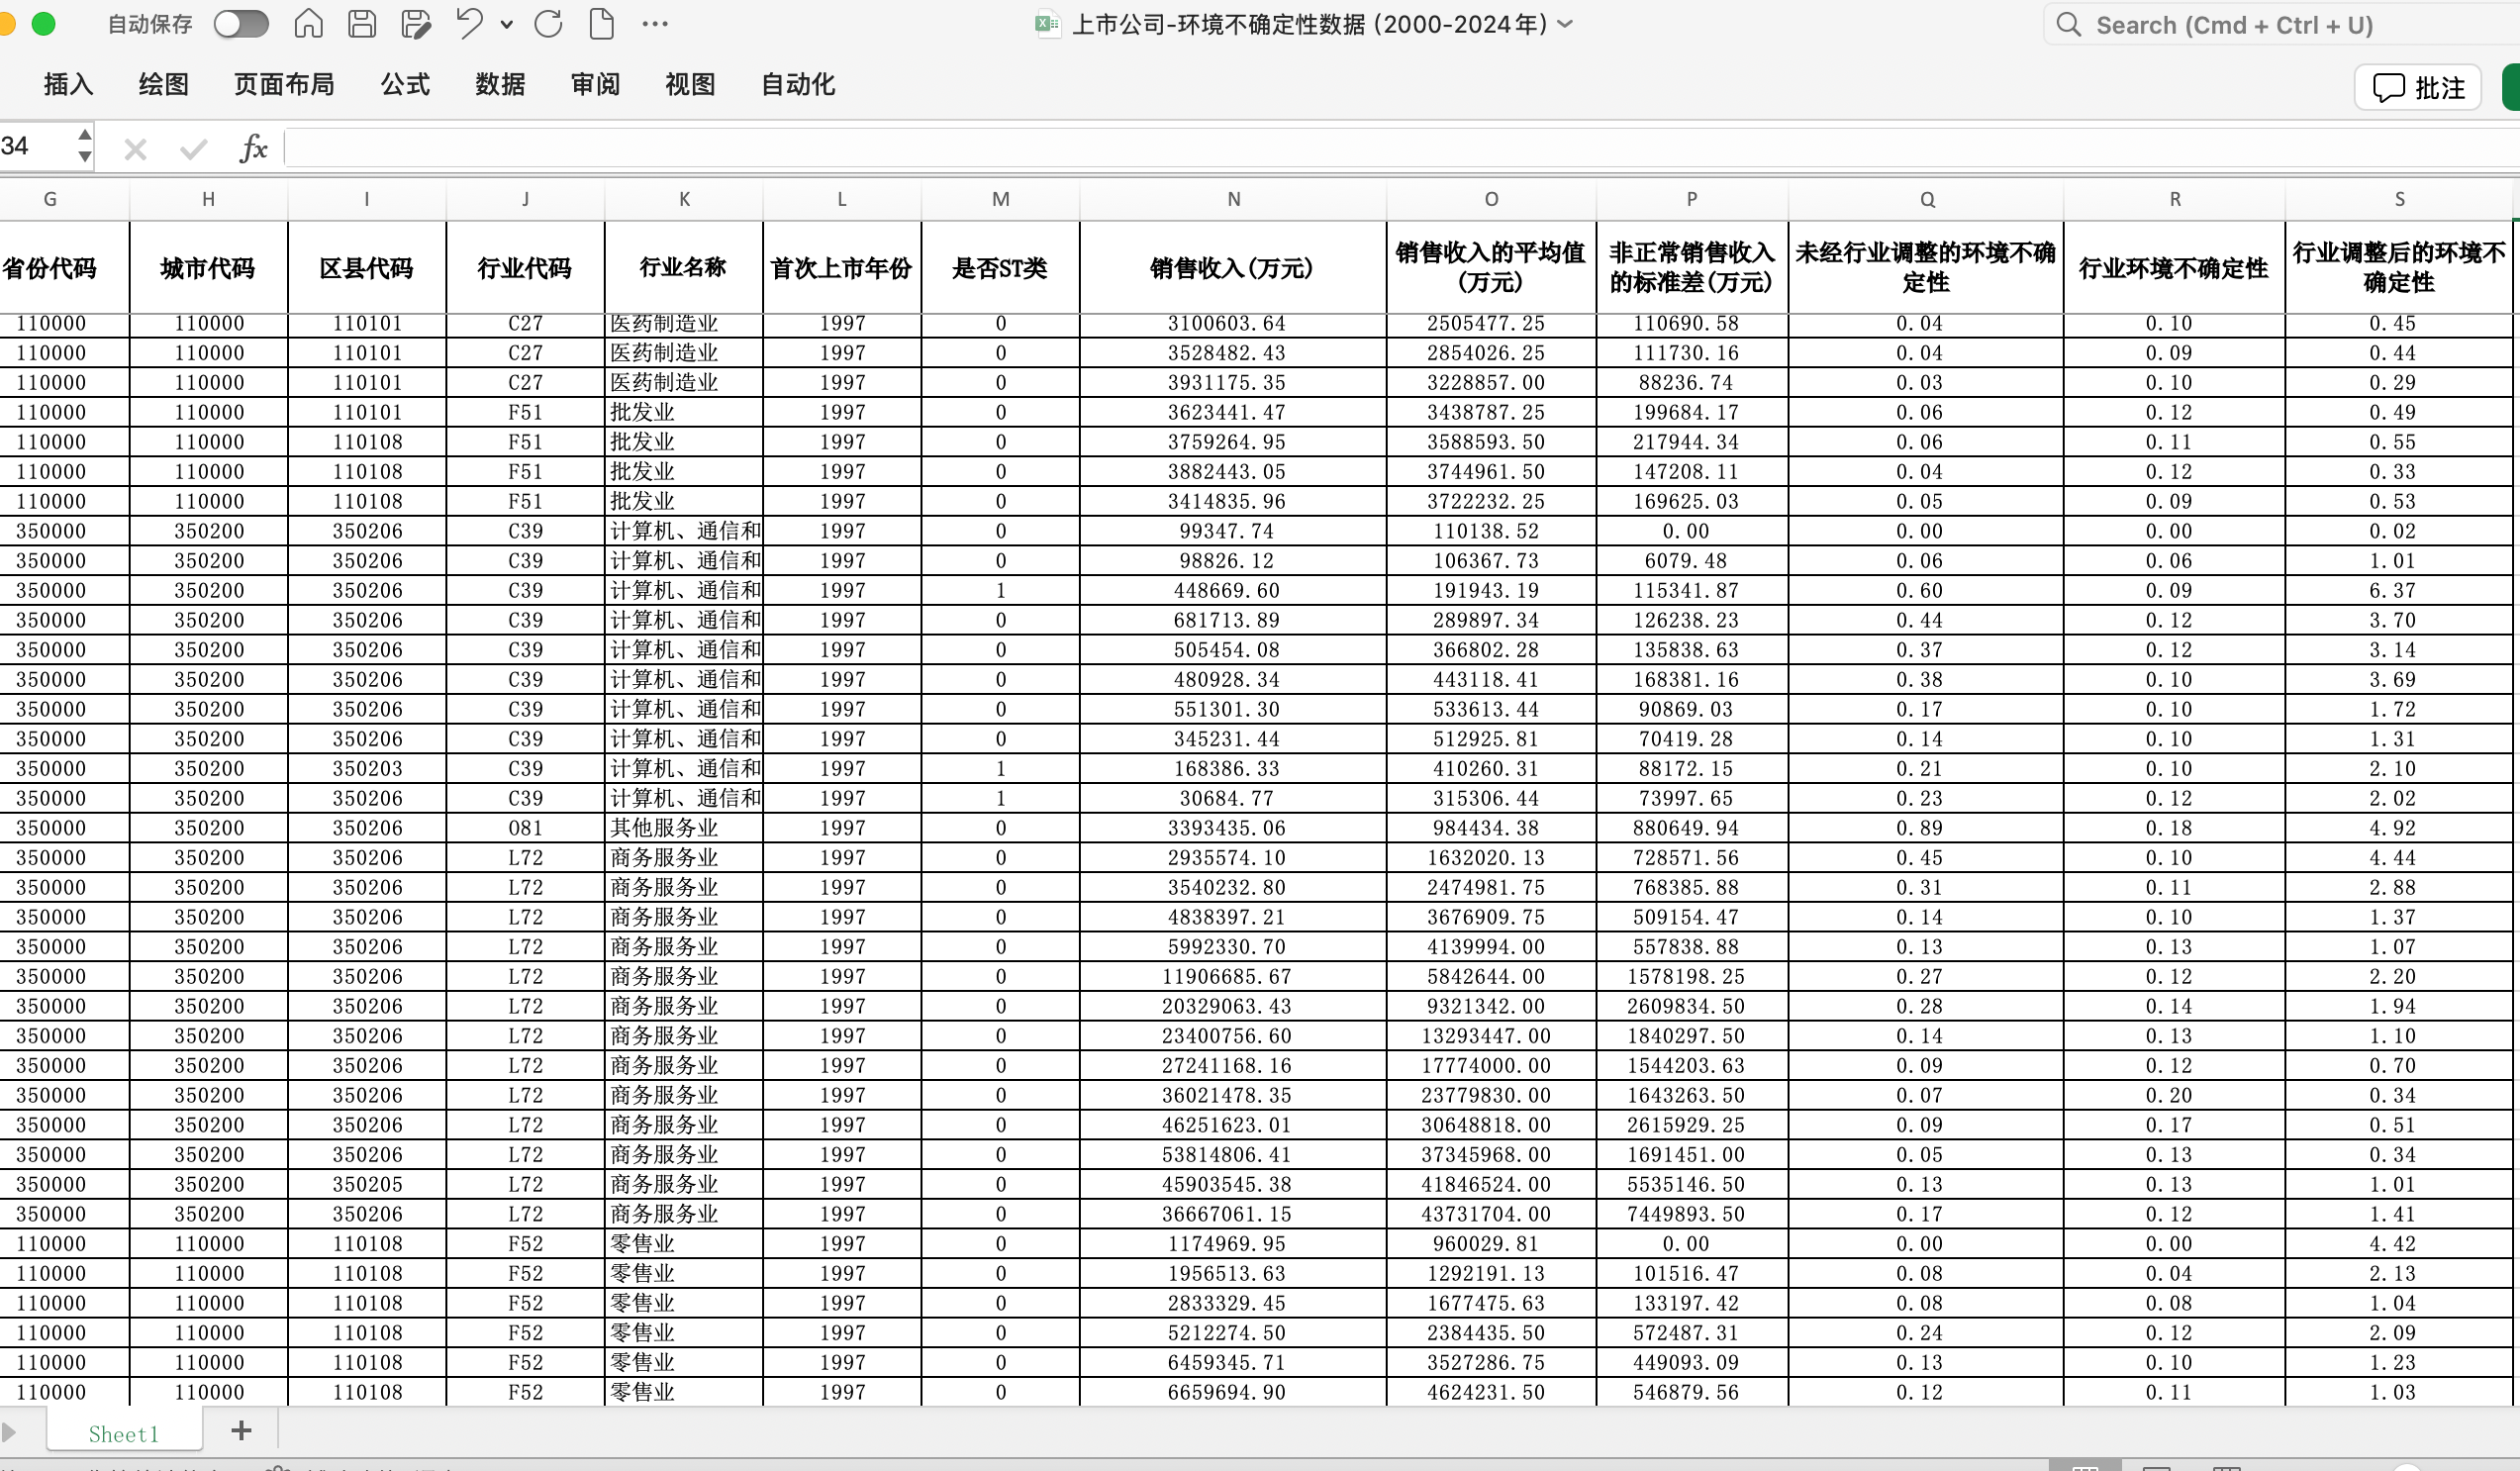Open the more options ellipsis icon
This screenshot has width=2520, height=1471.
(655, 23)
